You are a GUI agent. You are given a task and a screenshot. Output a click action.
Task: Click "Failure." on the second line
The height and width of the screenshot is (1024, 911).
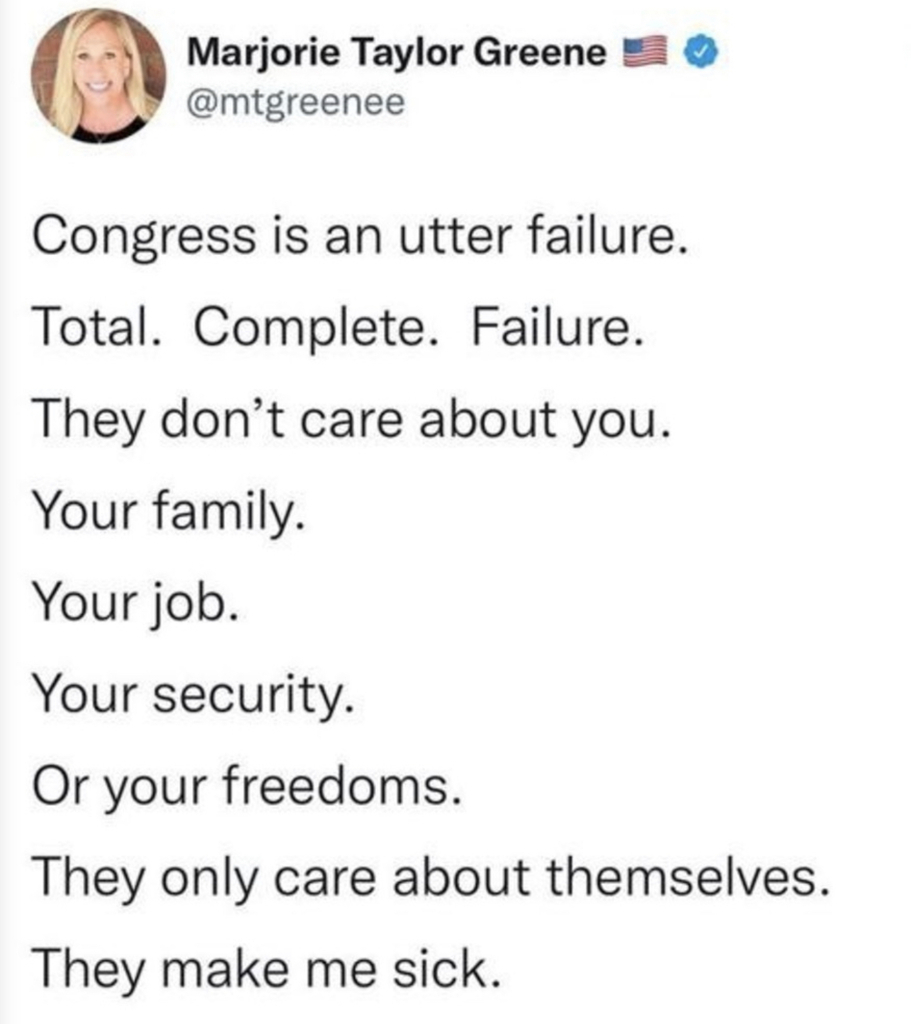click(553, 328)
